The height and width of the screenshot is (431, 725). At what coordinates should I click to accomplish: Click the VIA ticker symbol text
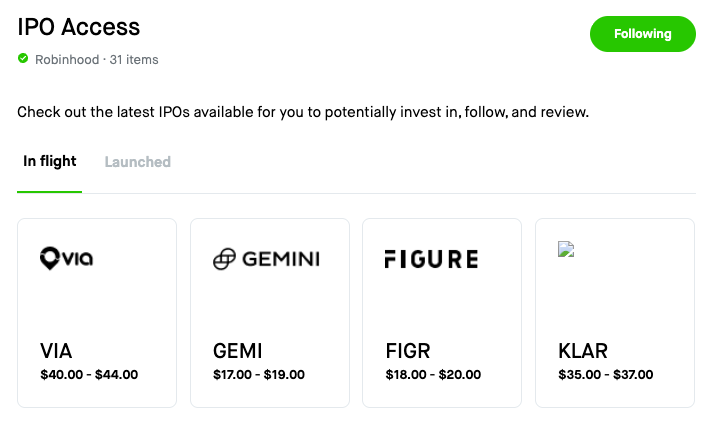click(56, 351)
